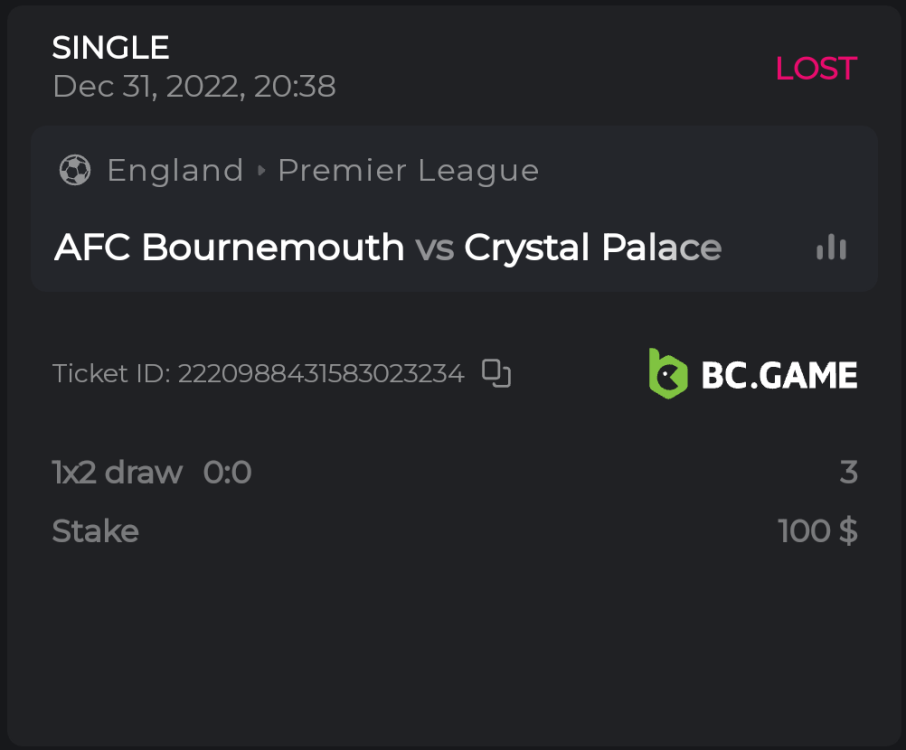
Task: Click the Dec 31, 2022 timestamp
Action: (194, 86)
